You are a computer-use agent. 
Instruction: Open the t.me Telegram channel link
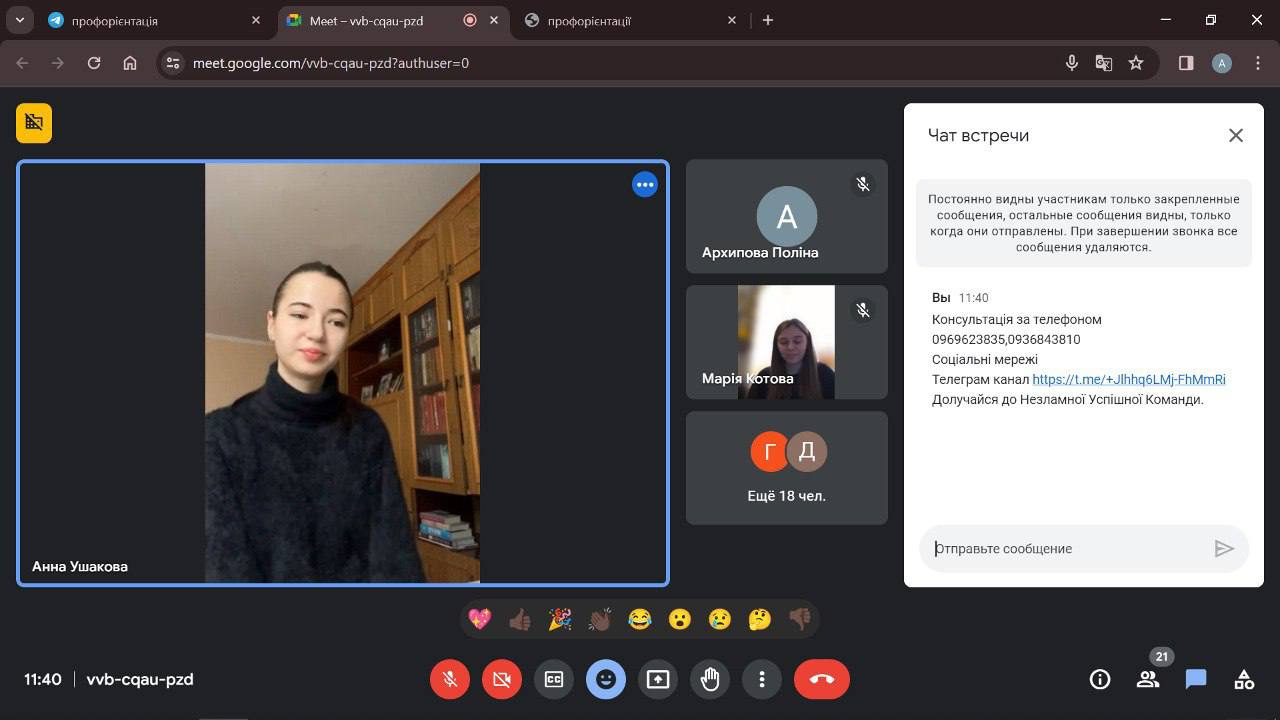(1128, 379)
